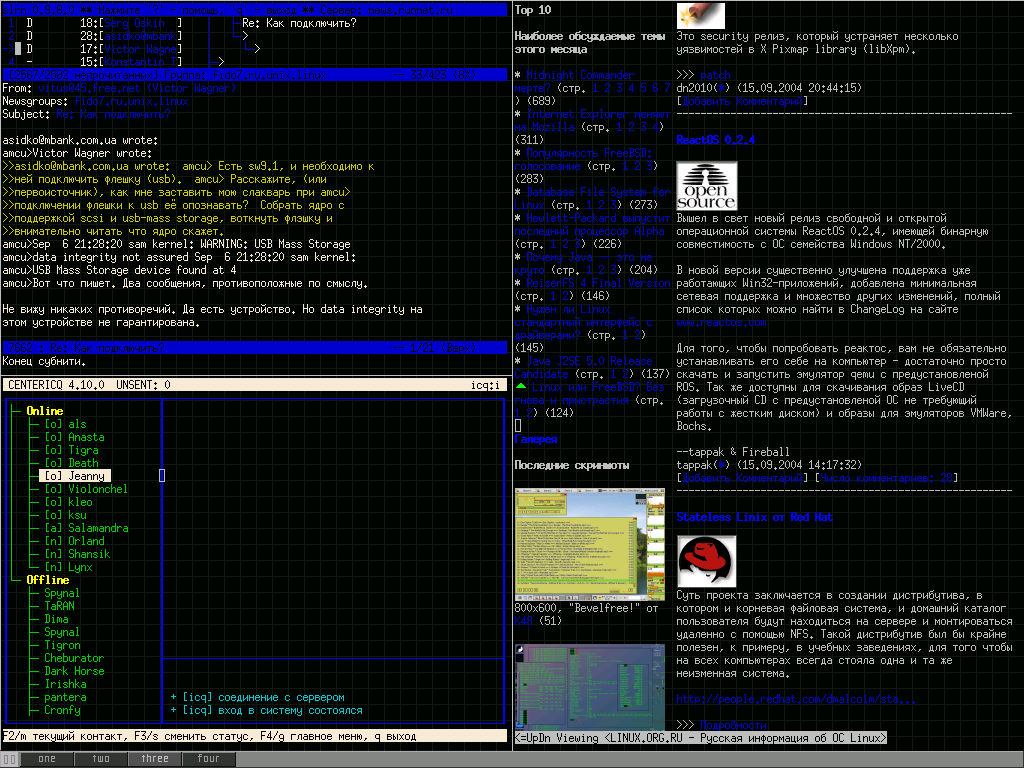Select offline contact TaRAN
Viewport: 1024px width, 768px height.
[x=59, y=606]
